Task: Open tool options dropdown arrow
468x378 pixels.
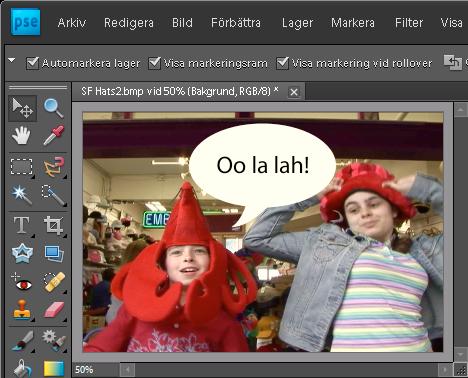Action: pos(12,60)
